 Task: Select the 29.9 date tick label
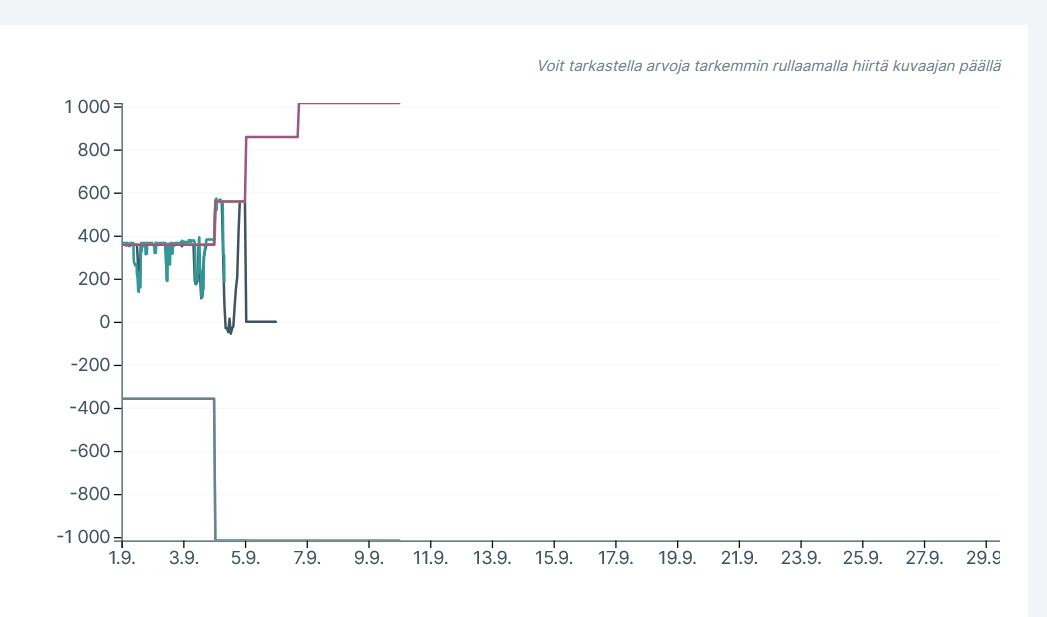(x=982, y=558)
